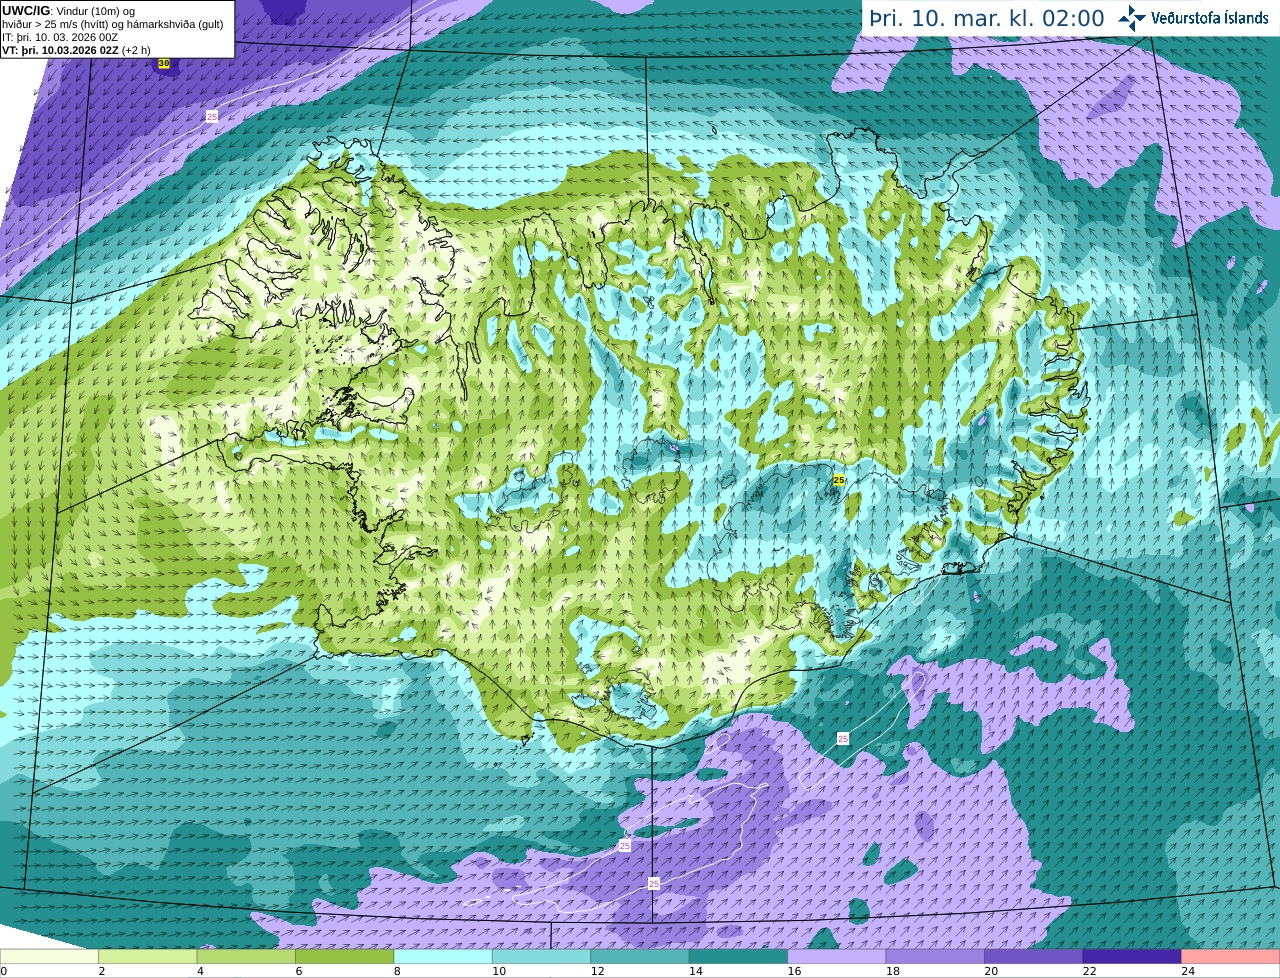The height and width of the screenshot is (978, 1280).
Task: Select the 2–4 m/s light green legend swatch
Action: (x=148, y=956)
